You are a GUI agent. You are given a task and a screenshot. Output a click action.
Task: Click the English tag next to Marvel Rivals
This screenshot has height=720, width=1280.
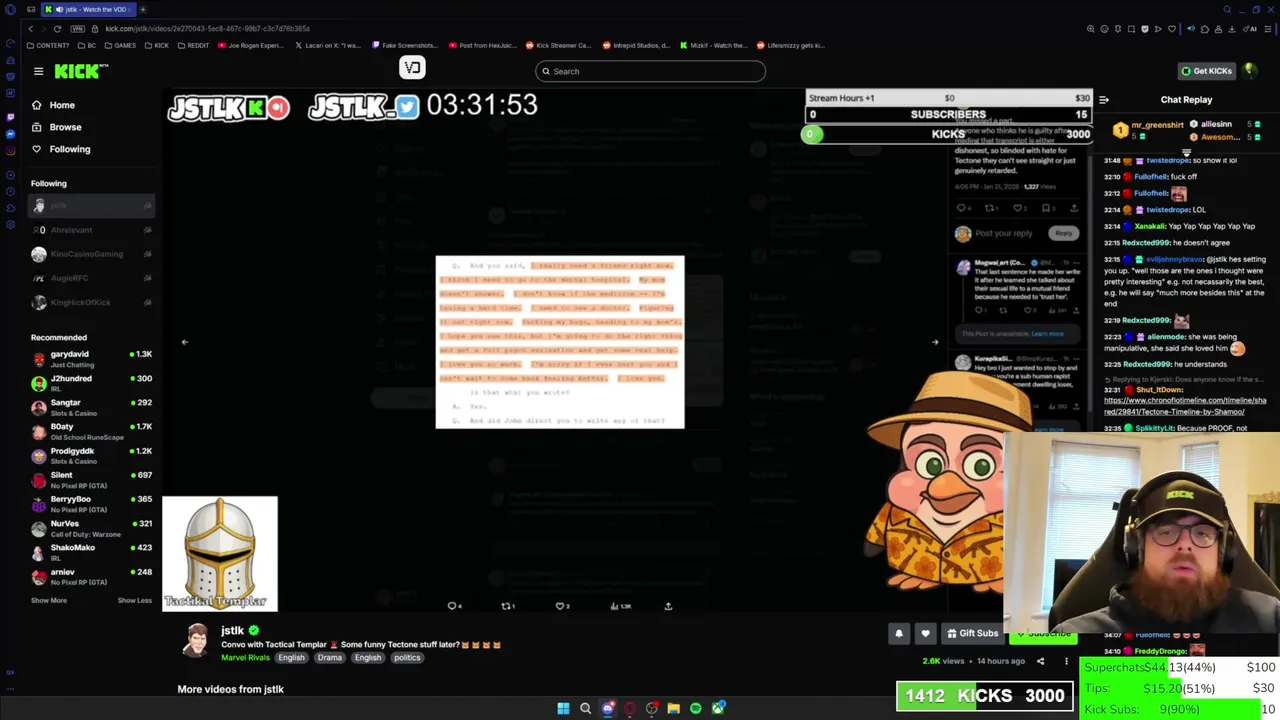click(291, 658)
